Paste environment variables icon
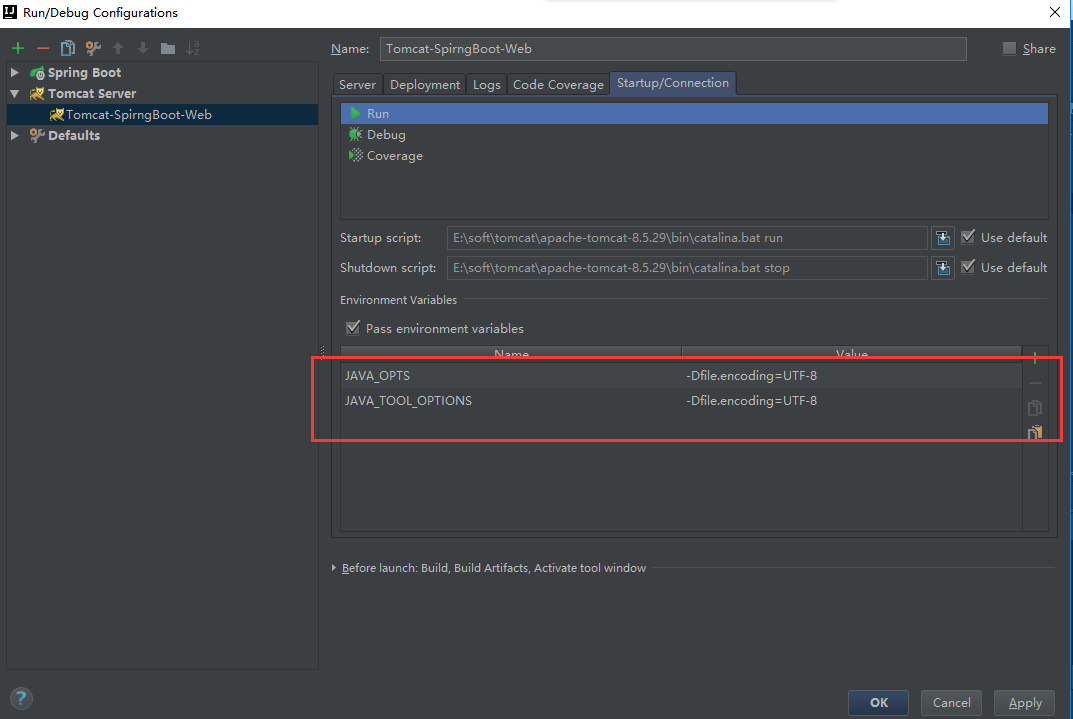This screenshot has height=719, width=1073. [x=1035, y=432]
